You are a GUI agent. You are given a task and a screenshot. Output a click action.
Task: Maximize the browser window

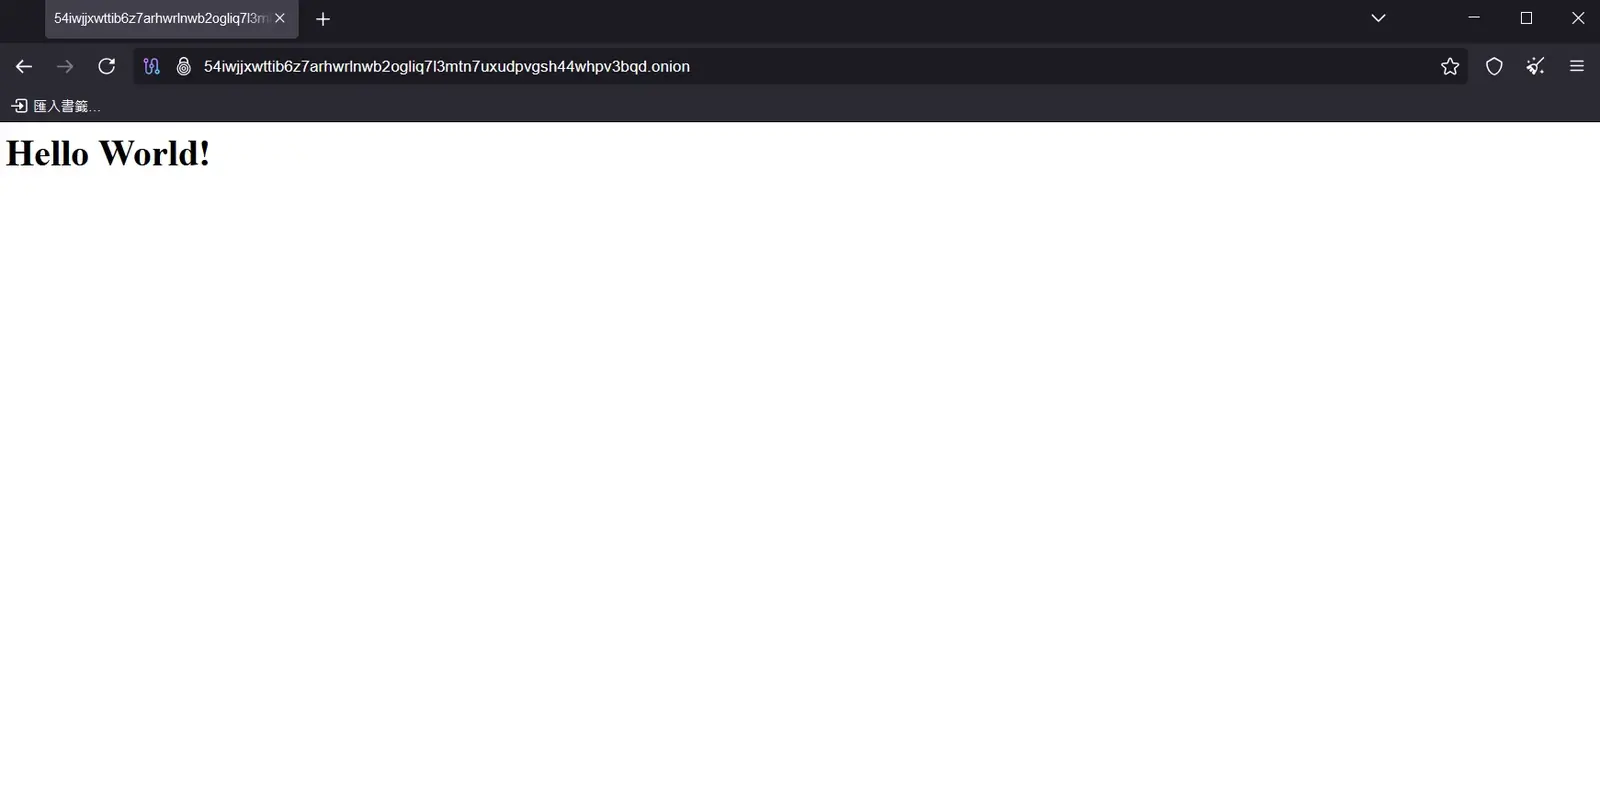tap(1526, 18)
